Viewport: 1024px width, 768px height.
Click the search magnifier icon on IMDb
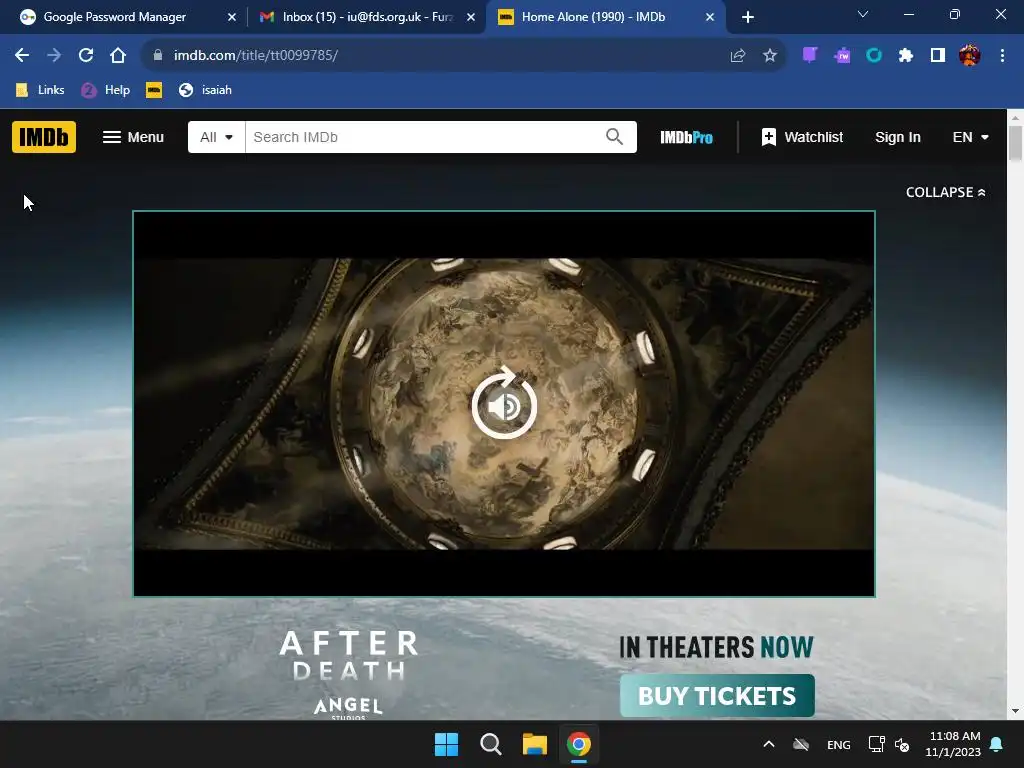(614, 136)
